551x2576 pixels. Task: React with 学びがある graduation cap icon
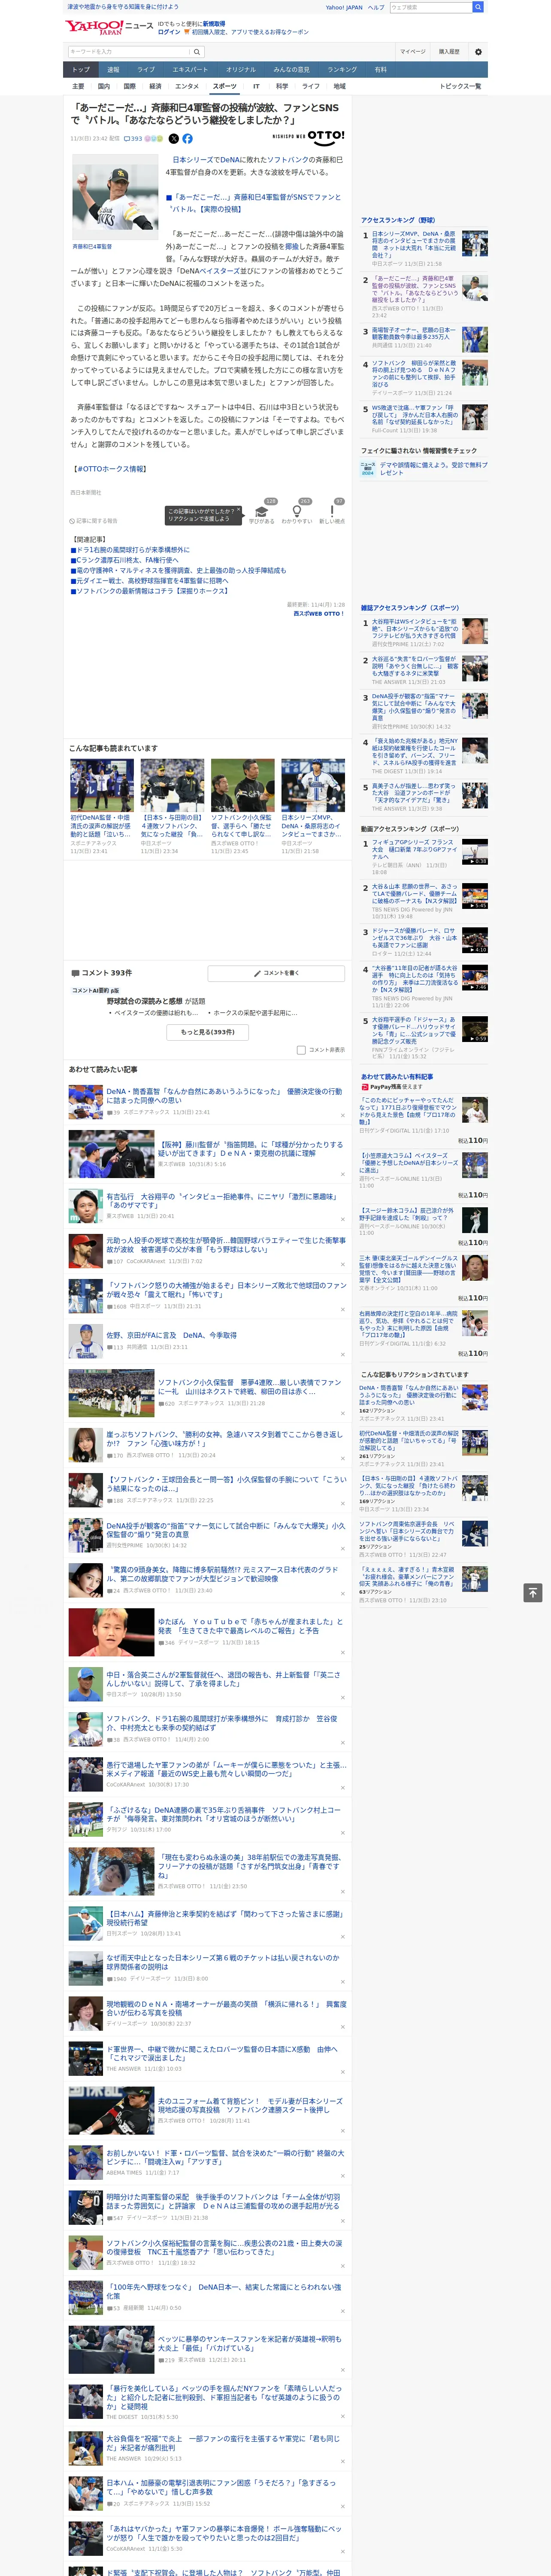pyautogui.click(x=262, y=511)
